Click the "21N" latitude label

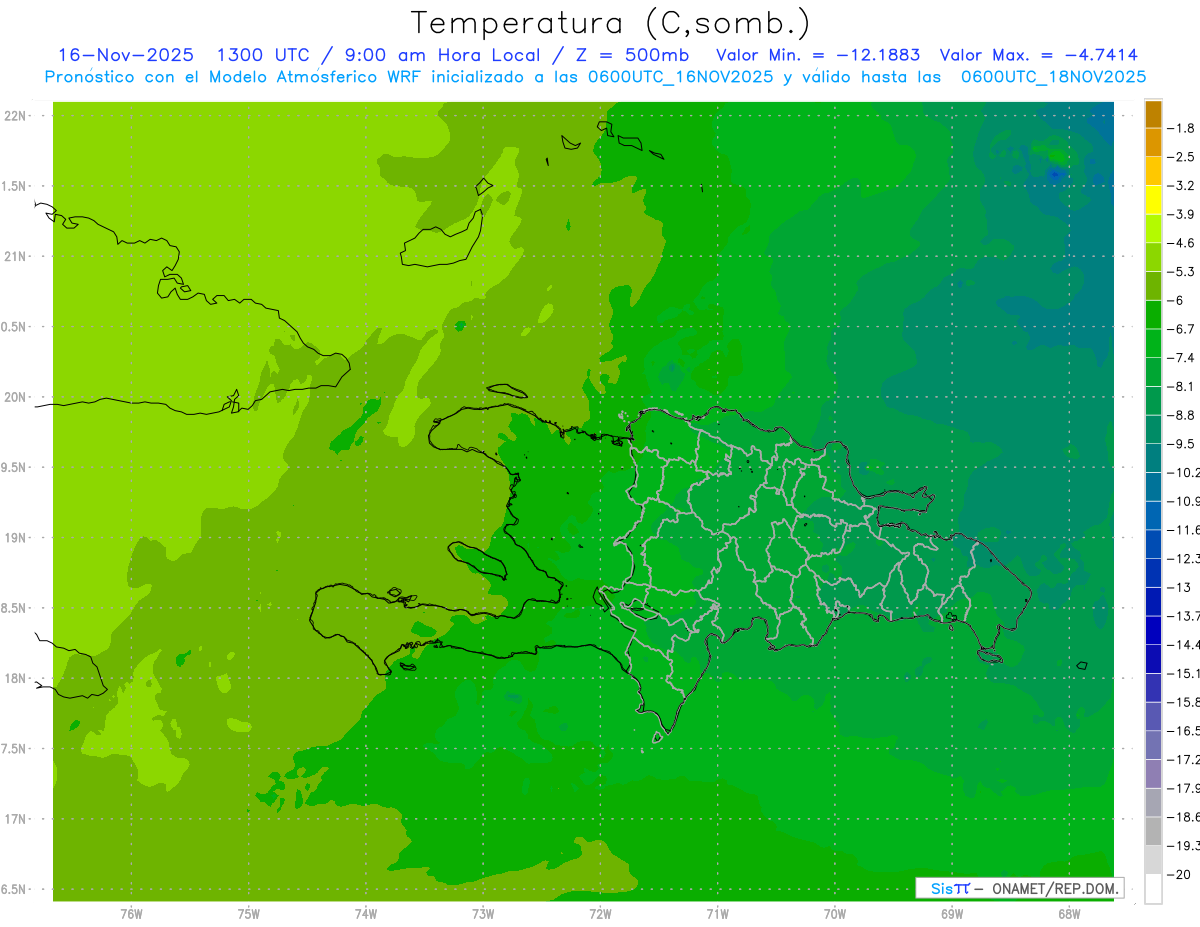click(14, 256)
